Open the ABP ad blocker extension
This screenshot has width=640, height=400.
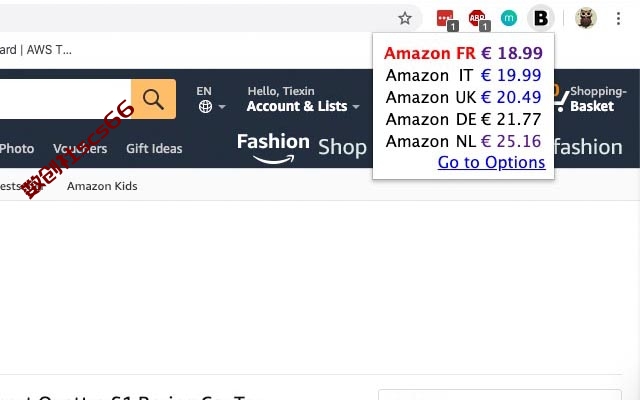click(x=478, y=19)
